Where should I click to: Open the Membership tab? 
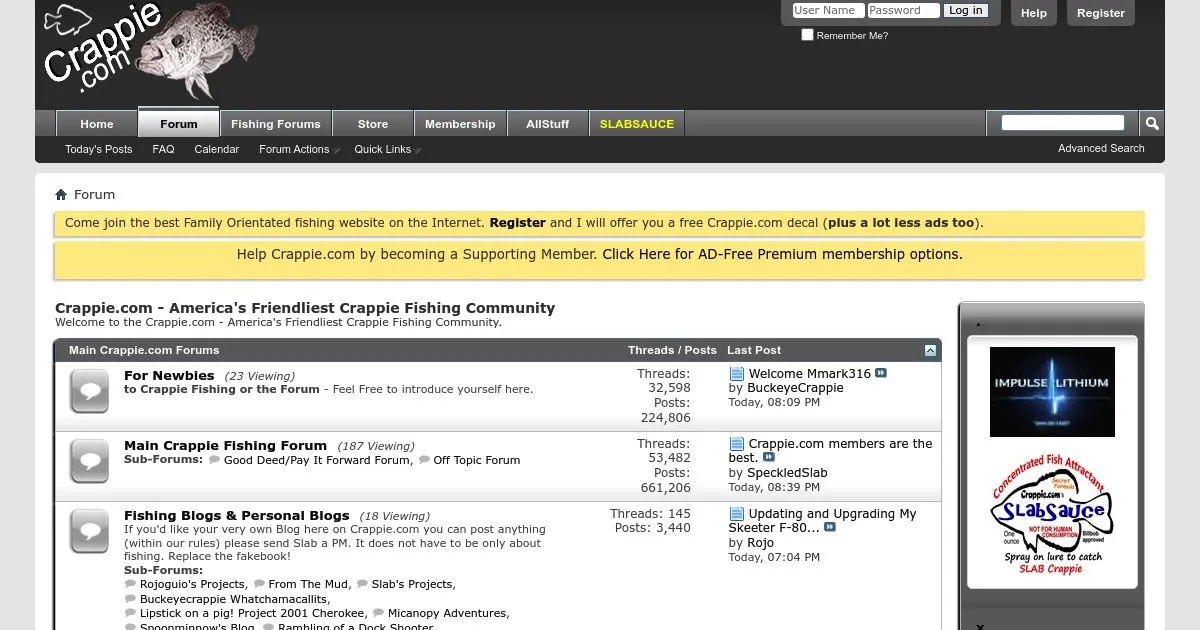(460, 124)
